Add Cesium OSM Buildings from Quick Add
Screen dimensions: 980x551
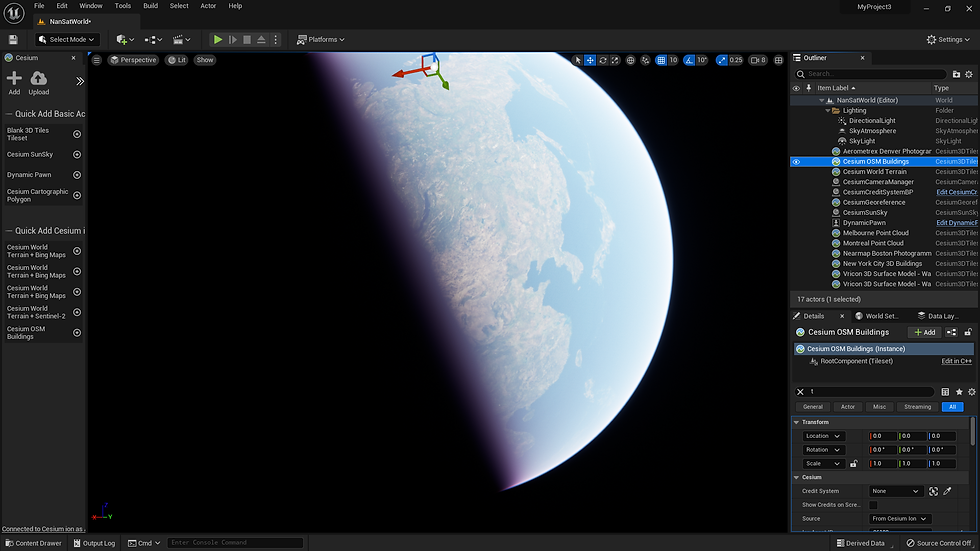[77, 333]
